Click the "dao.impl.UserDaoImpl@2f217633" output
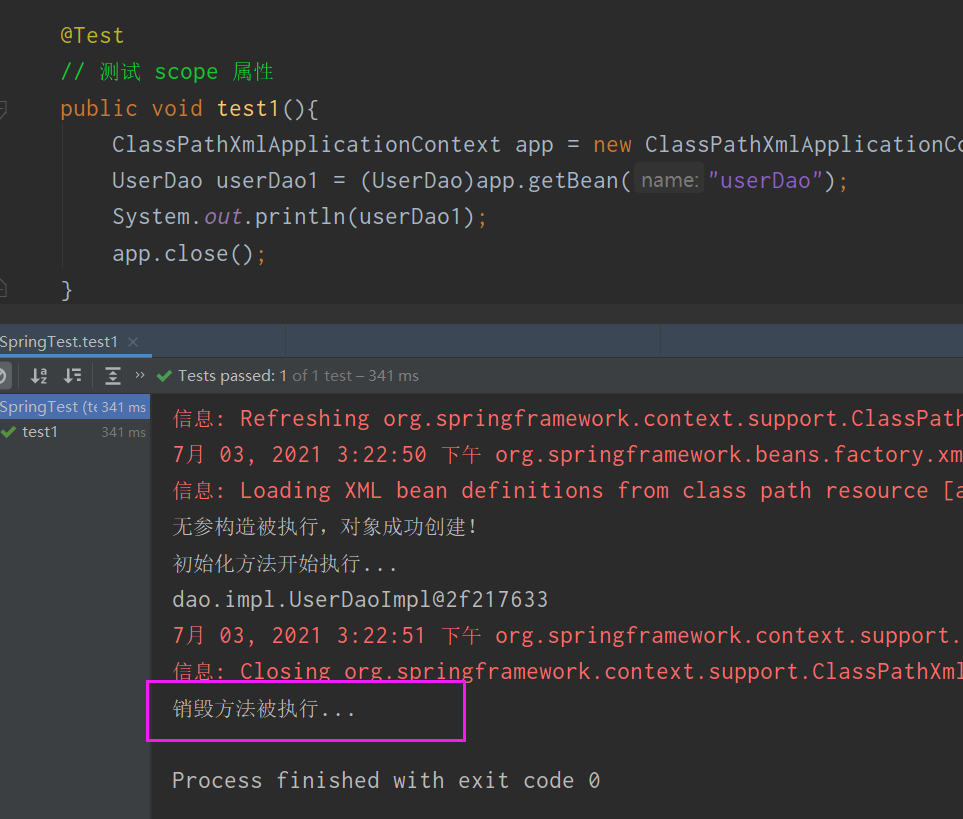963x819 pixels. [x=360, y=599]
